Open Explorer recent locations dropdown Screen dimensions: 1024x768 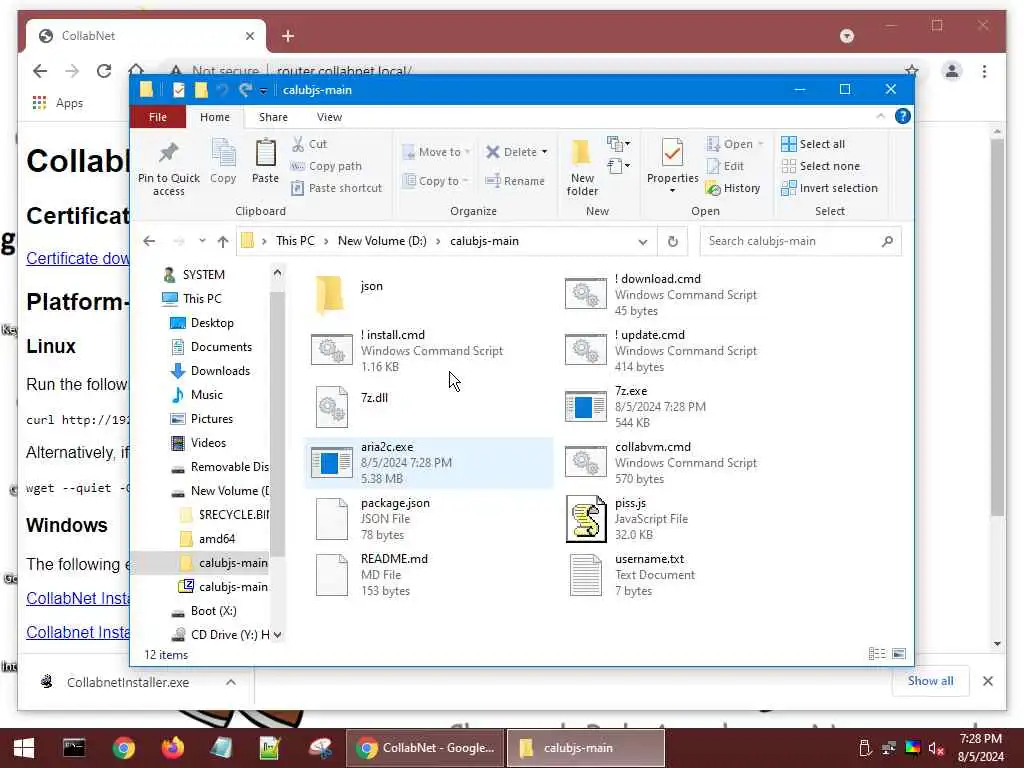pyautogui.click(x=202, y=241)
